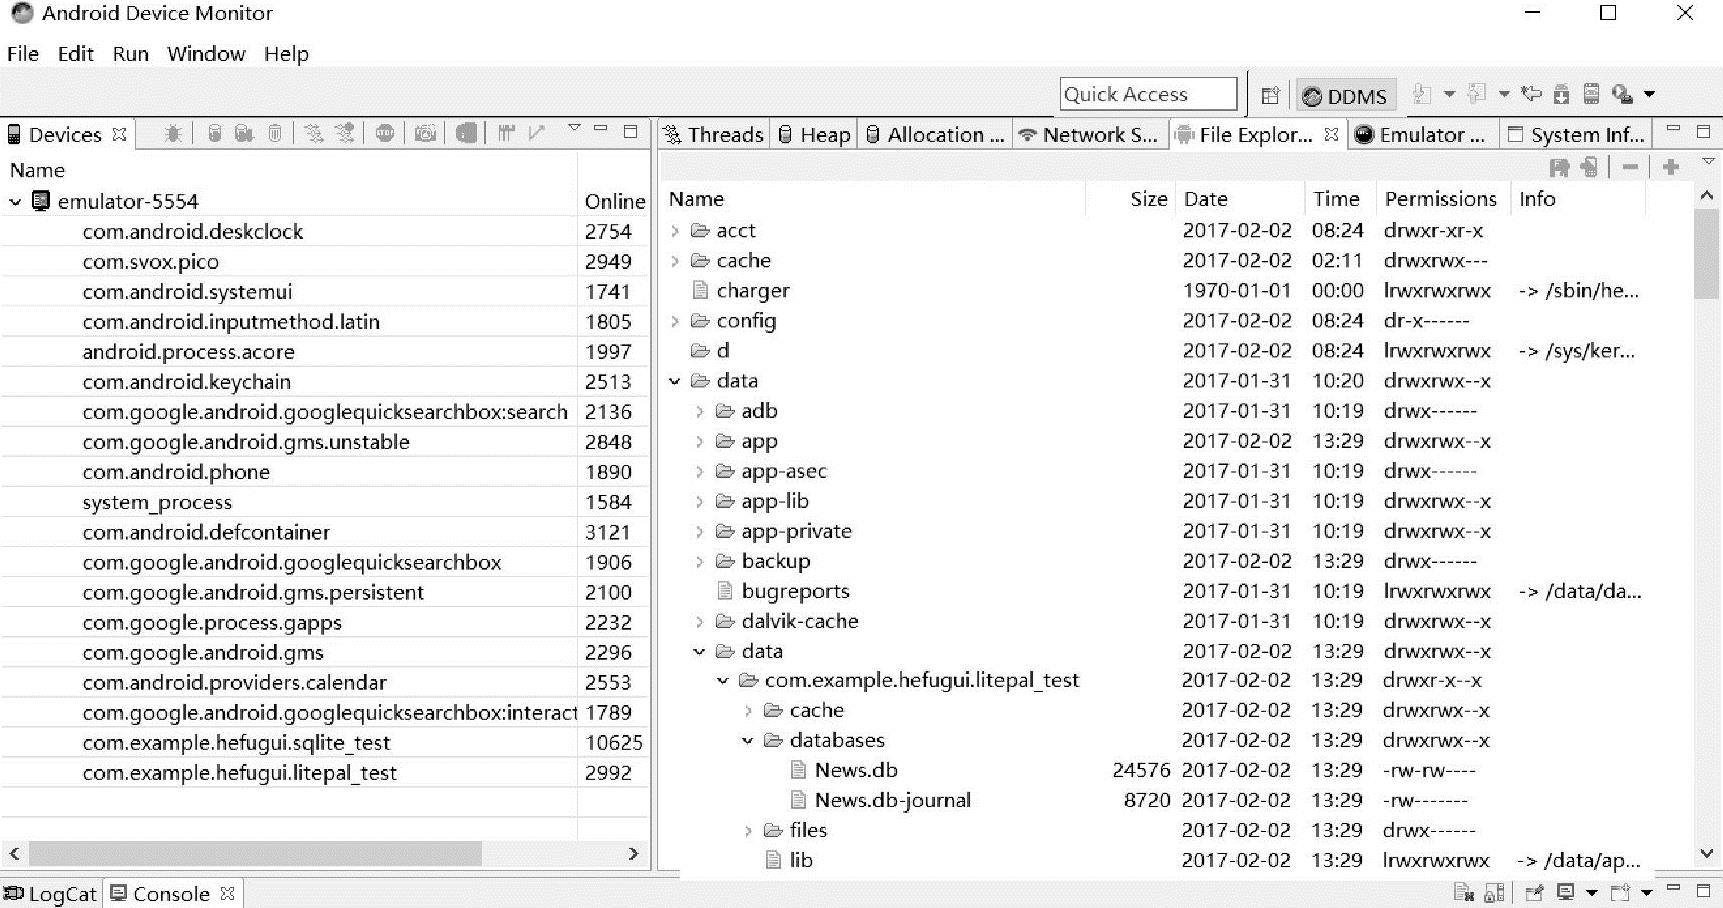The image size is (1723, 908).
Task: Collapse the databases folder
Action: point(748,741)
